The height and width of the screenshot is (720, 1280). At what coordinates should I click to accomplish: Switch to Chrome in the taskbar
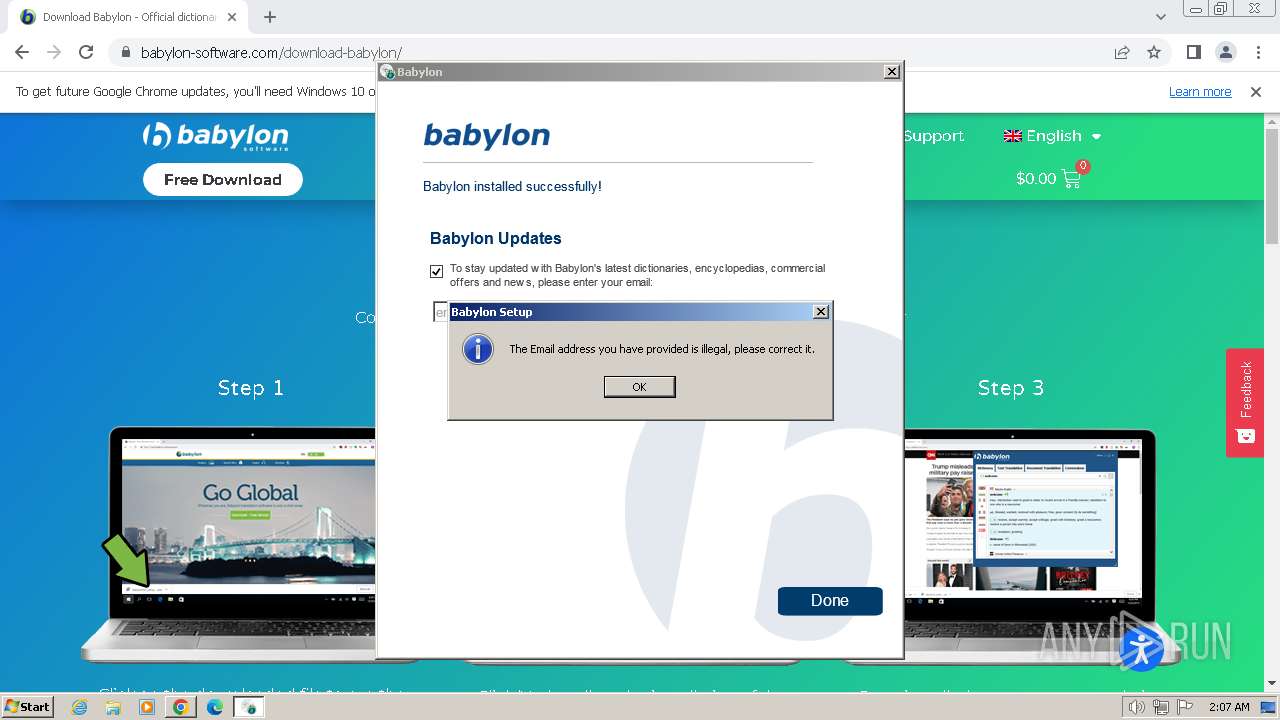[181, 707]
